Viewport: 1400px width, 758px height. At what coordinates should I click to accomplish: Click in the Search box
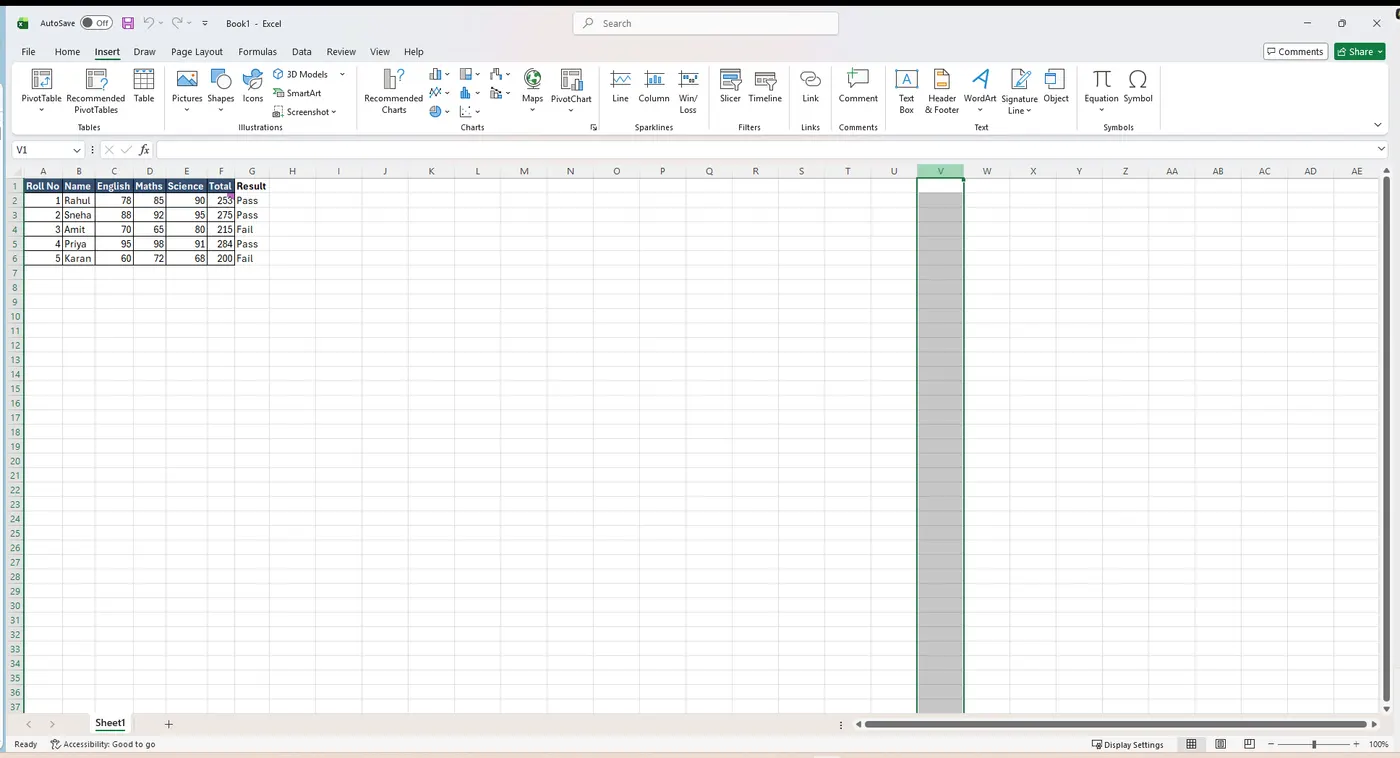tap(706, 23)
